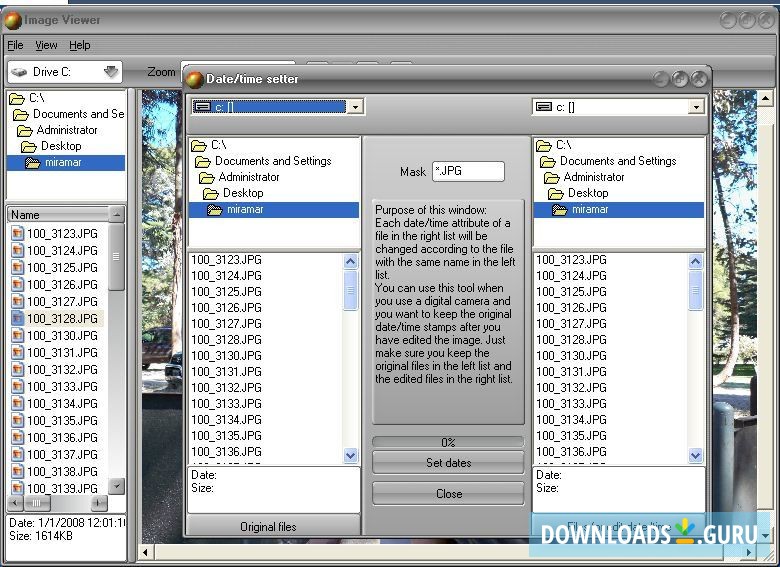Select 100_3128.JPG in right dialog file list

pos(572,340)
